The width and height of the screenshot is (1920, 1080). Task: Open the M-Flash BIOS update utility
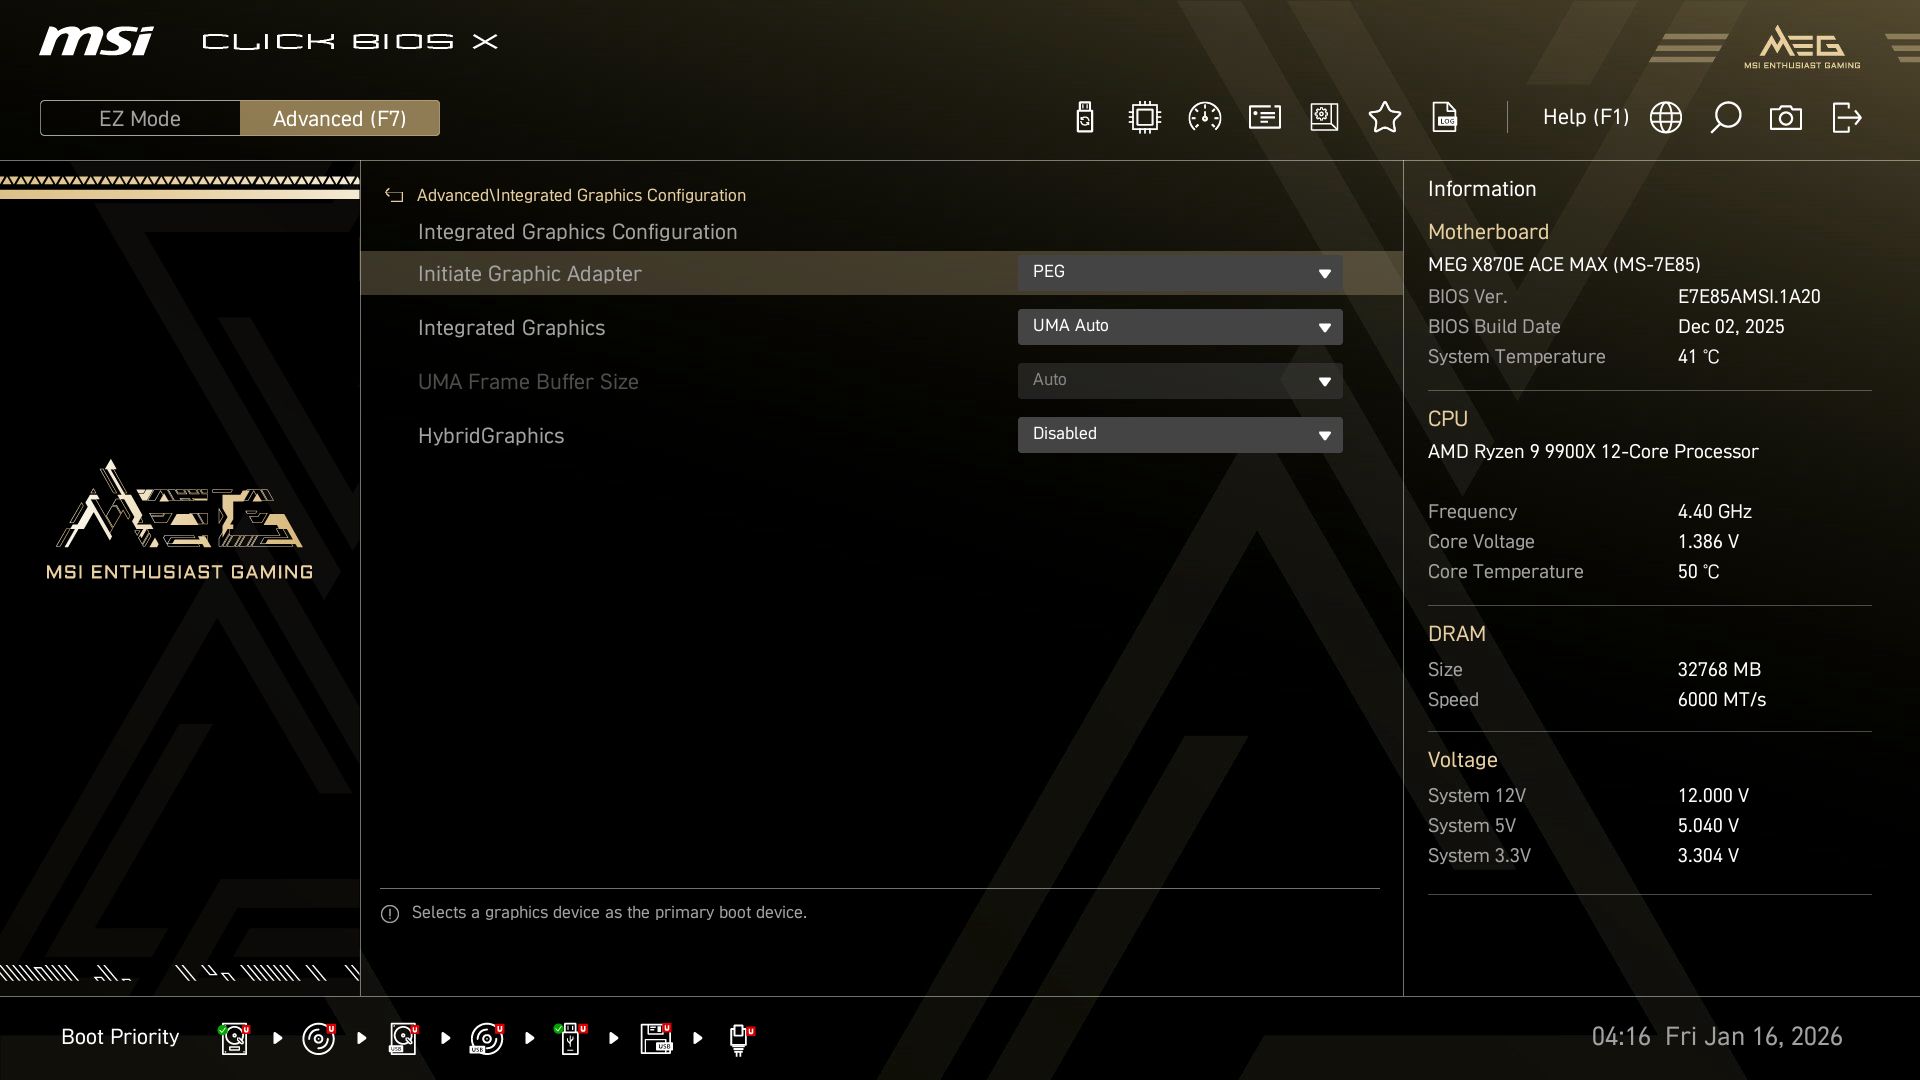(1083, 117)
